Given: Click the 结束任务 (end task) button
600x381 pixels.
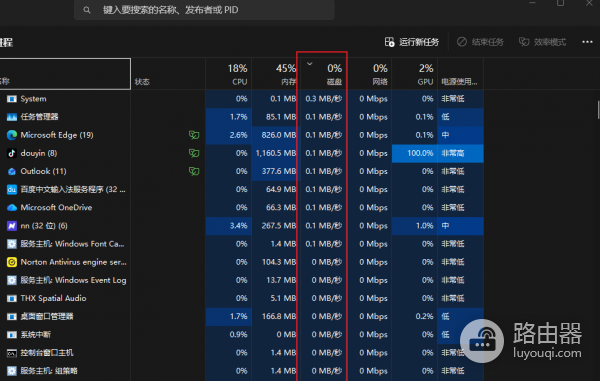Looking at the screenshot, I should (480, 42).
